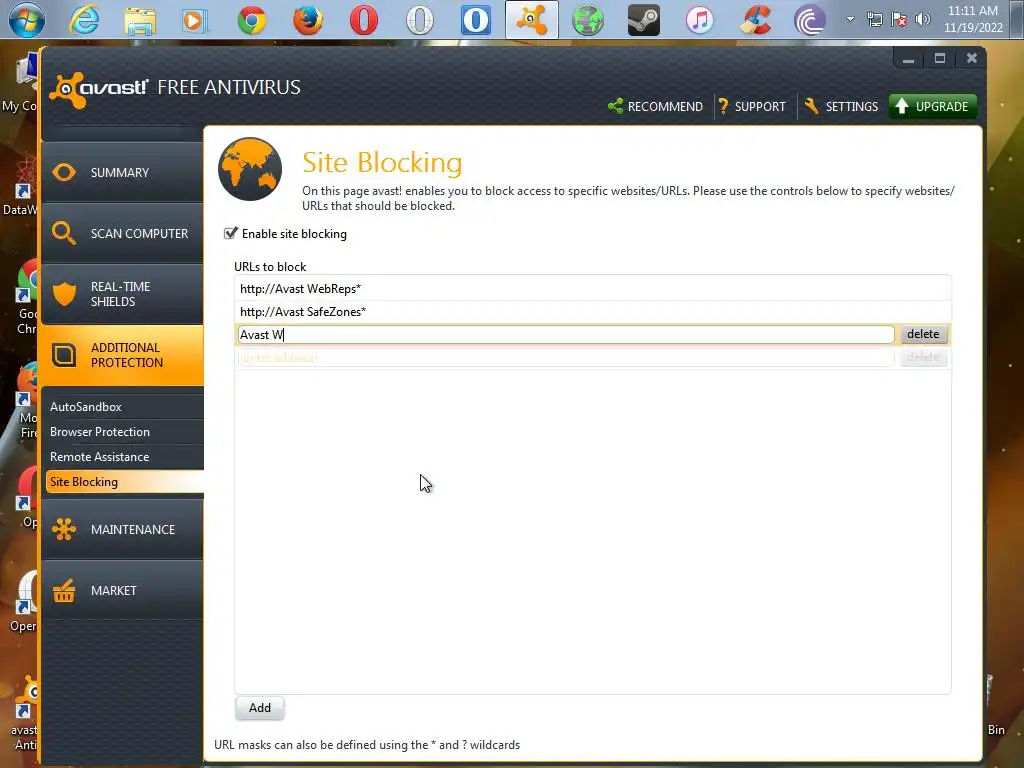Delete the 'Avast W' URL entry
Image resolution: width=1024 pixels, height=768 pixels.
923,334
